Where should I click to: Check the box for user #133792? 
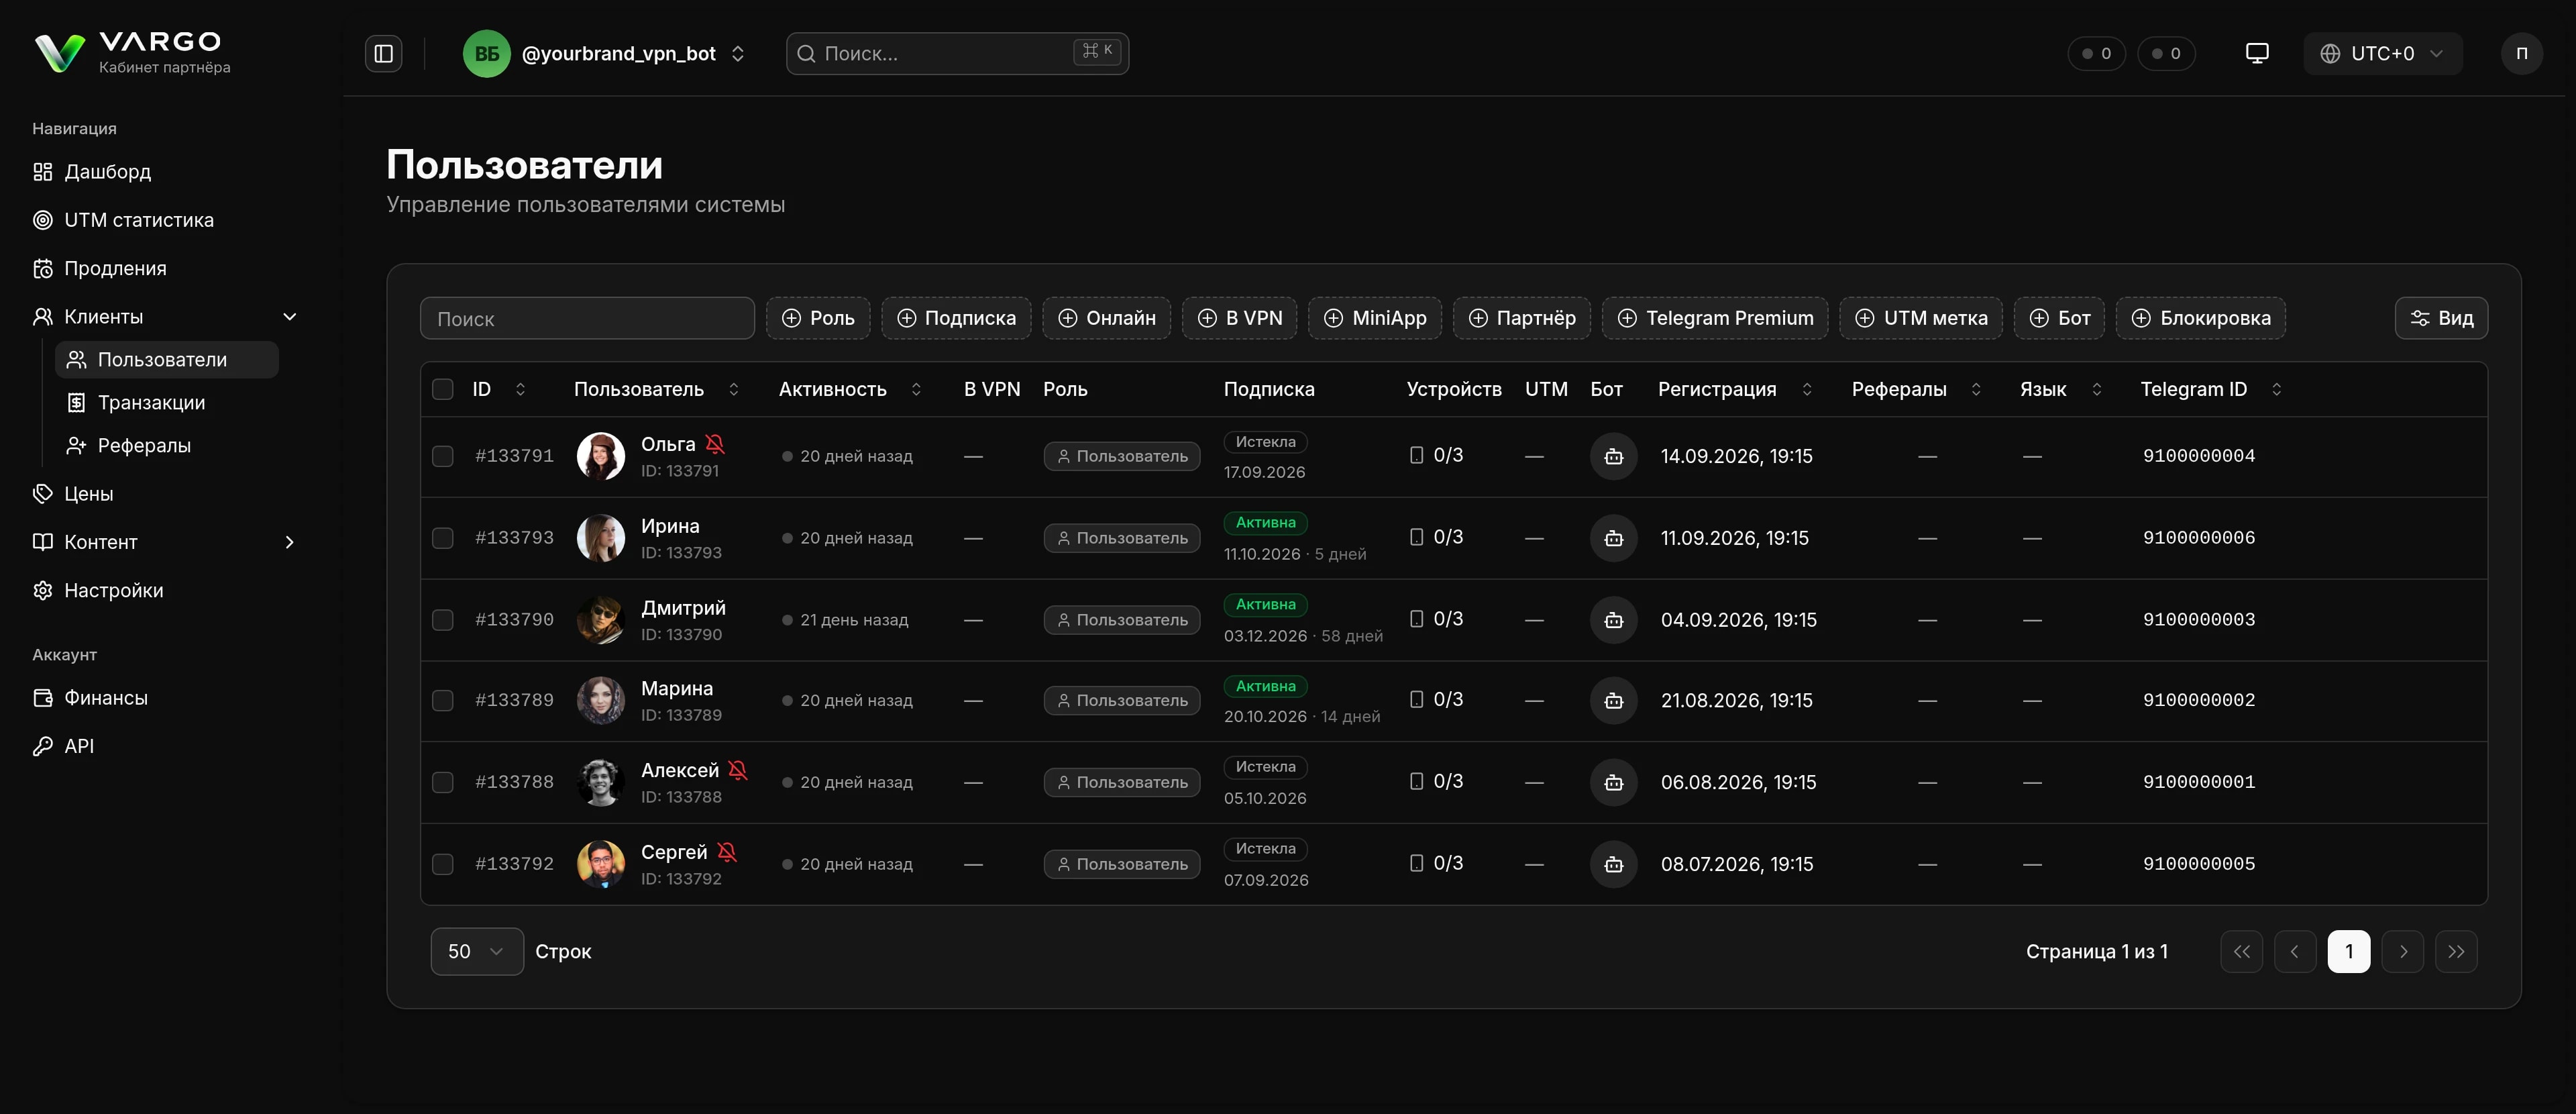coord(442,864)
